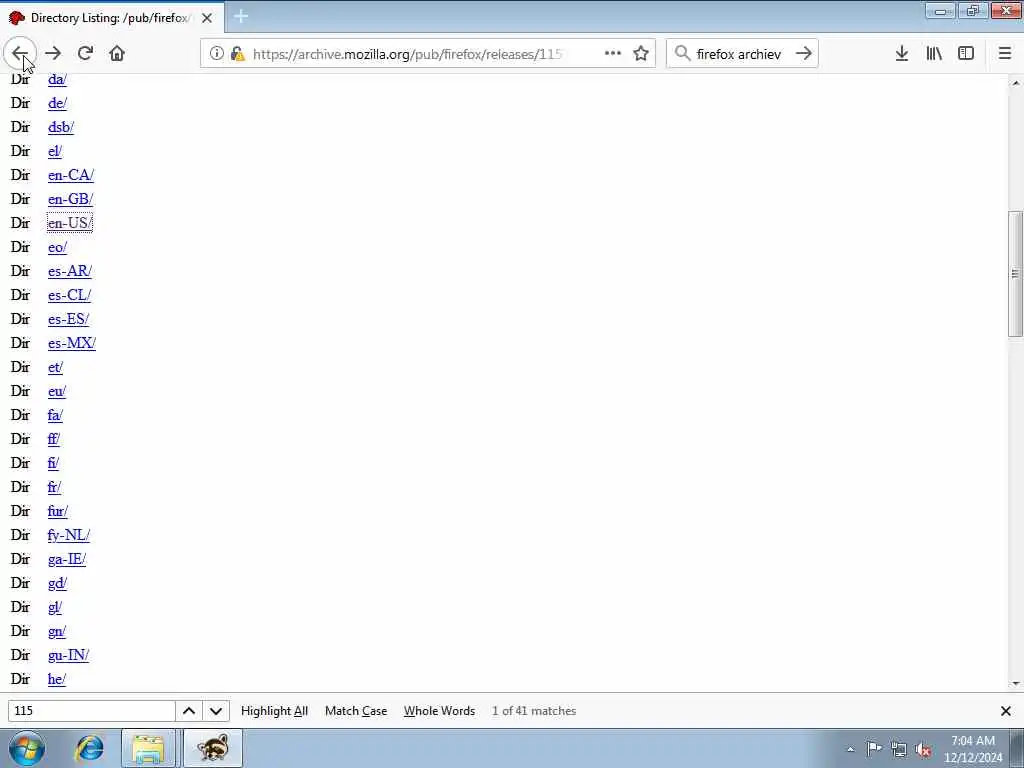Open the gu-IN/ directory link
The image size is (1024, 768).
[x=68, y=655]
